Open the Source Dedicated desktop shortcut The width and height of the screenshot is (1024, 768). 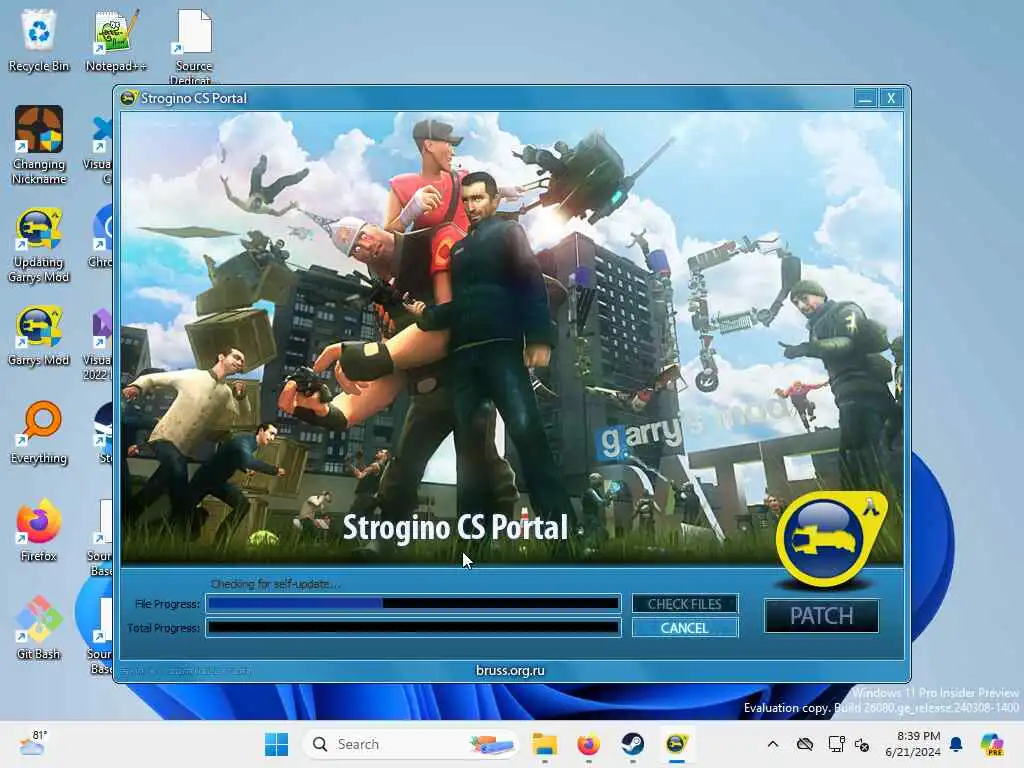click(193, 46)
